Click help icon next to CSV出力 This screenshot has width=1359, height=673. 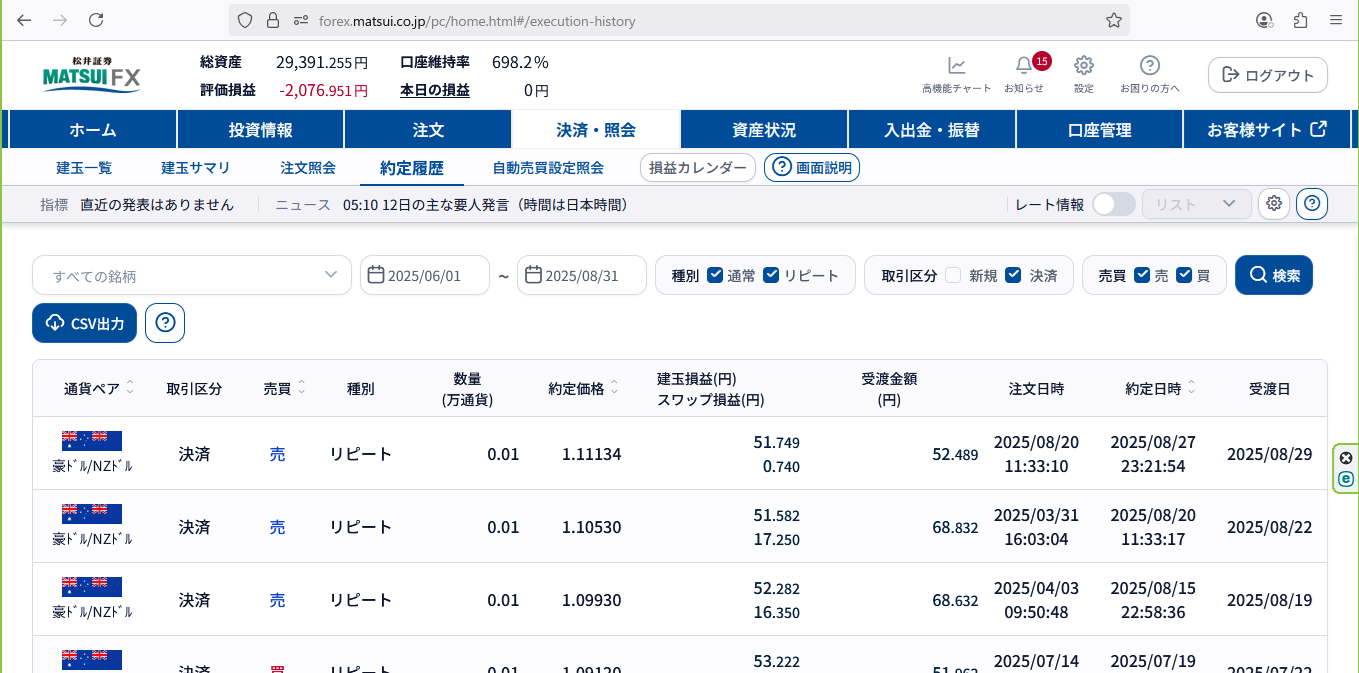coord(165,323)
